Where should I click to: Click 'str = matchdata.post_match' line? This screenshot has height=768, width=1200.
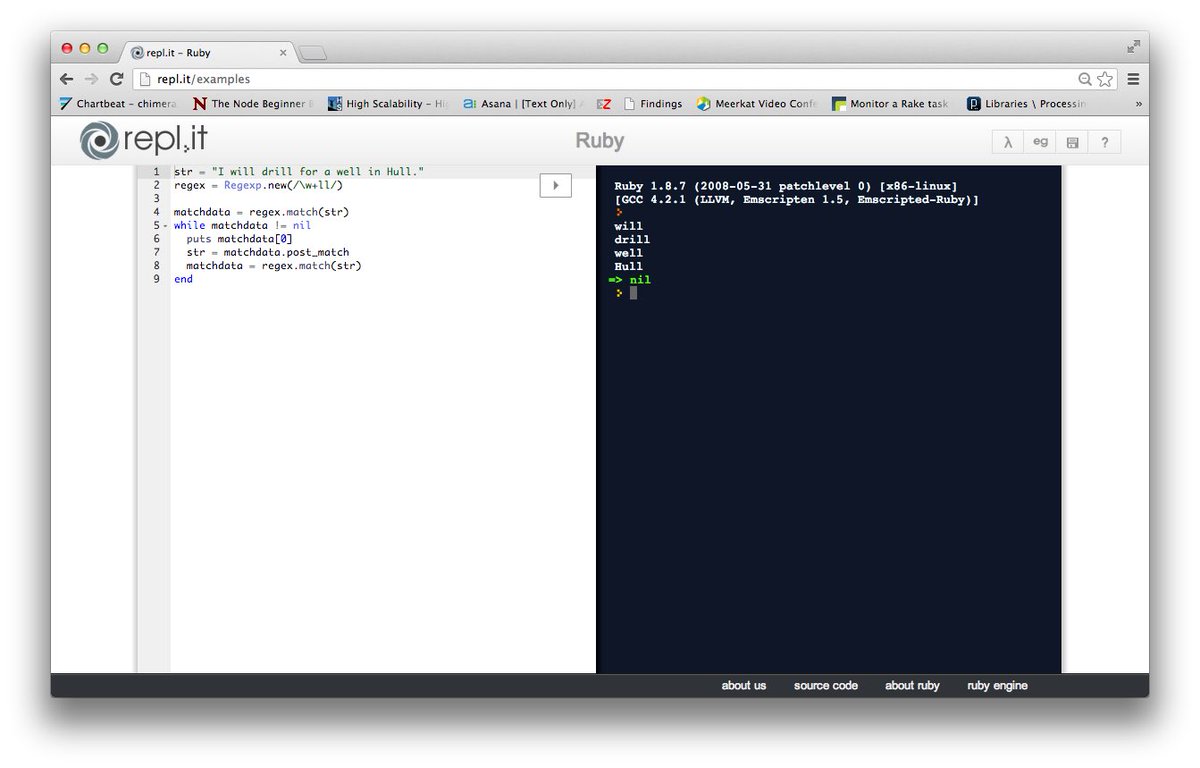(268, 252)
